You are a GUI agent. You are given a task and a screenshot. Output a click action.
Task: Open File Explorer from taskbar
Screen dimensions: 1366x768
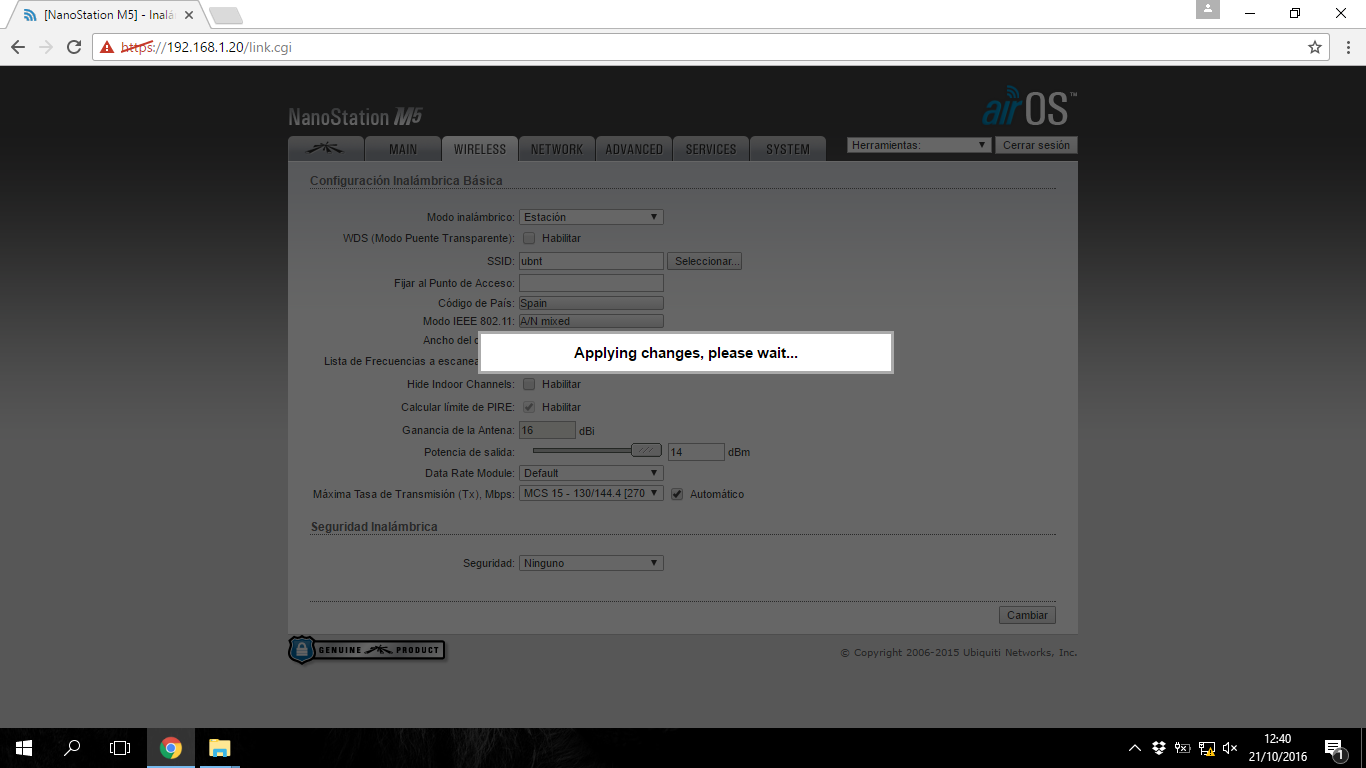[220, 748]
